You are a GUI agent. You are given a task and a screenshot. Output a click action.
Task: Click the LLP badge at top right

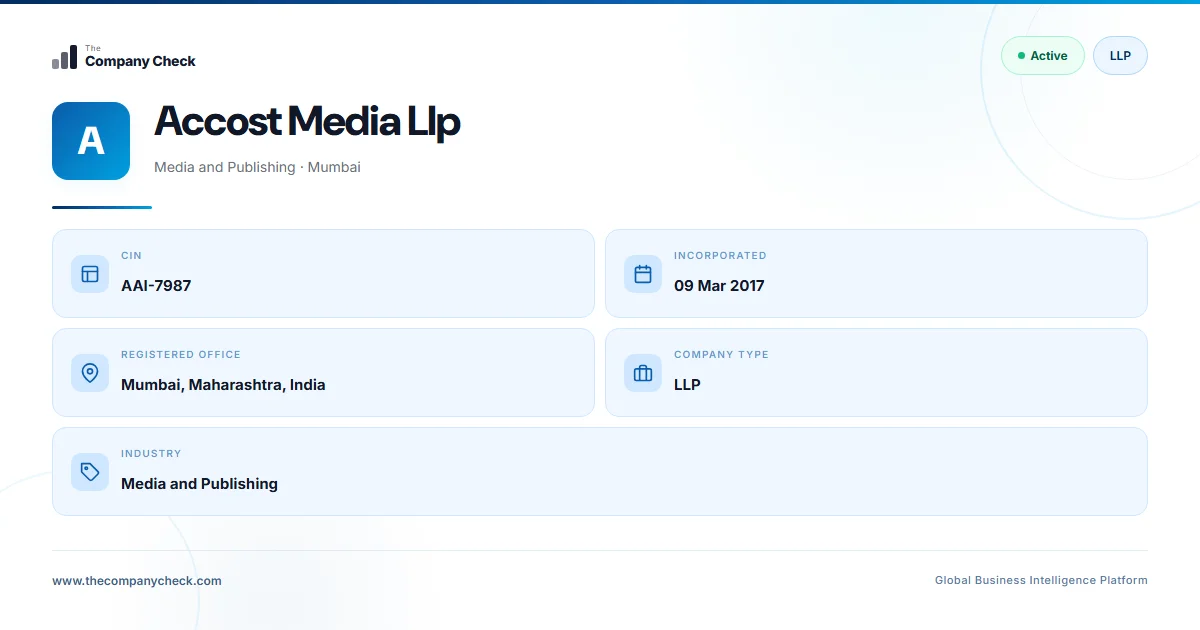1120,56
